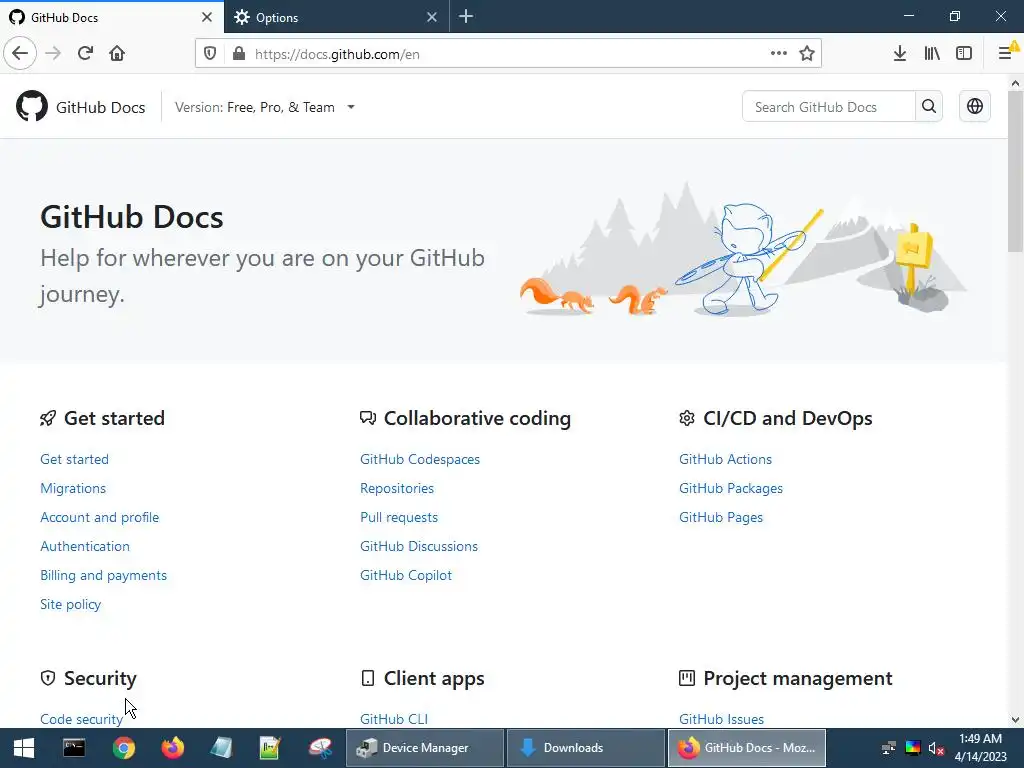This screenshot has width=1024, height=768.
Task: Open the GitHub Issues link
Action: pos(721,719)
